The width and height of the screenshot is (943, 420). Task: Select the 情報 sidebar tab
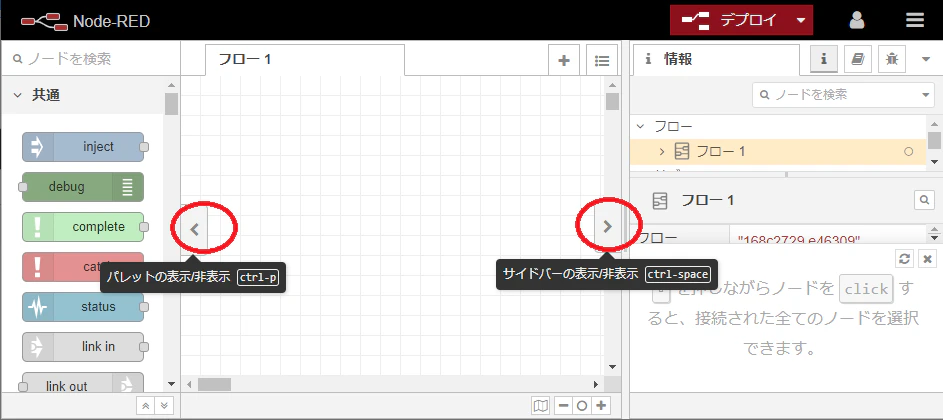coord(715,59)
